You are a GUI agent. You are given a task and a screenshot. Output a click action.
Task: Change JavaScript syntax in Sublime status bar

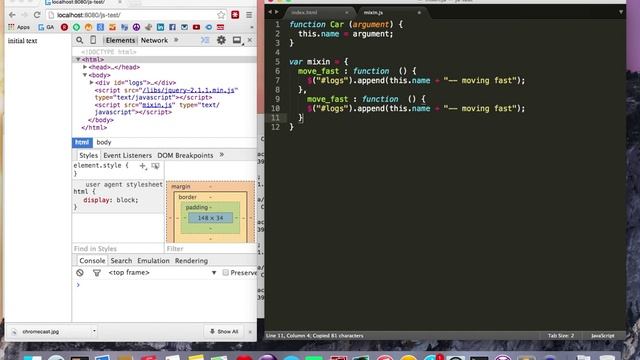[x=602, y=336]
